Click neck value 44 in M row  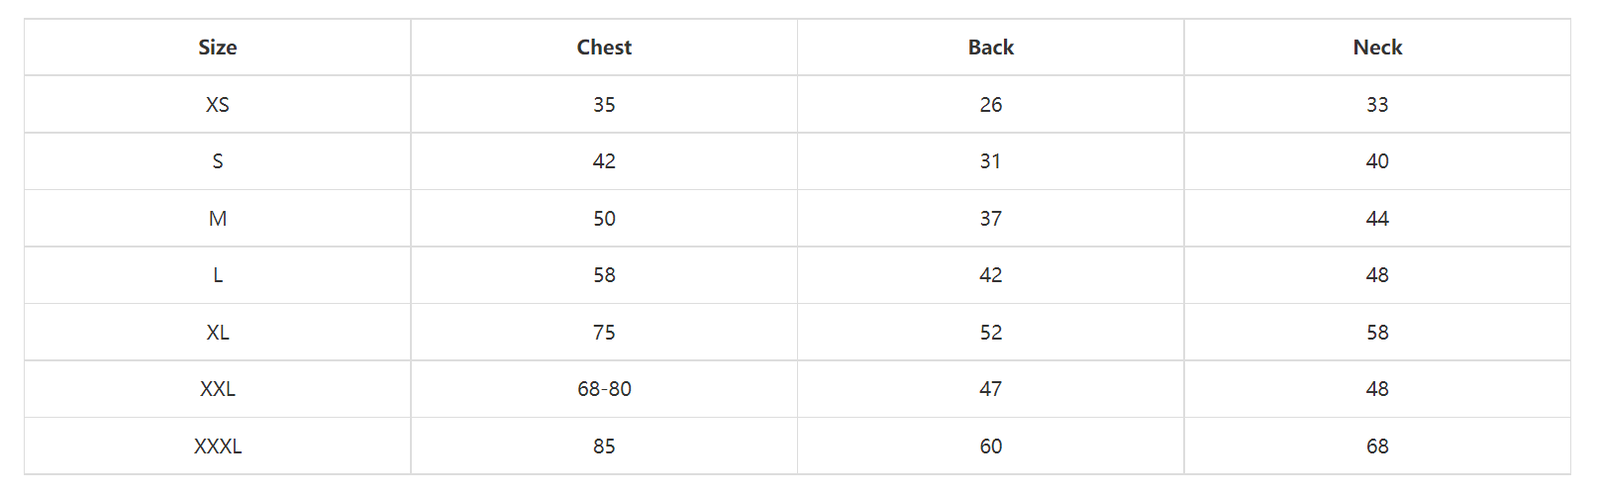point(1377,218)
